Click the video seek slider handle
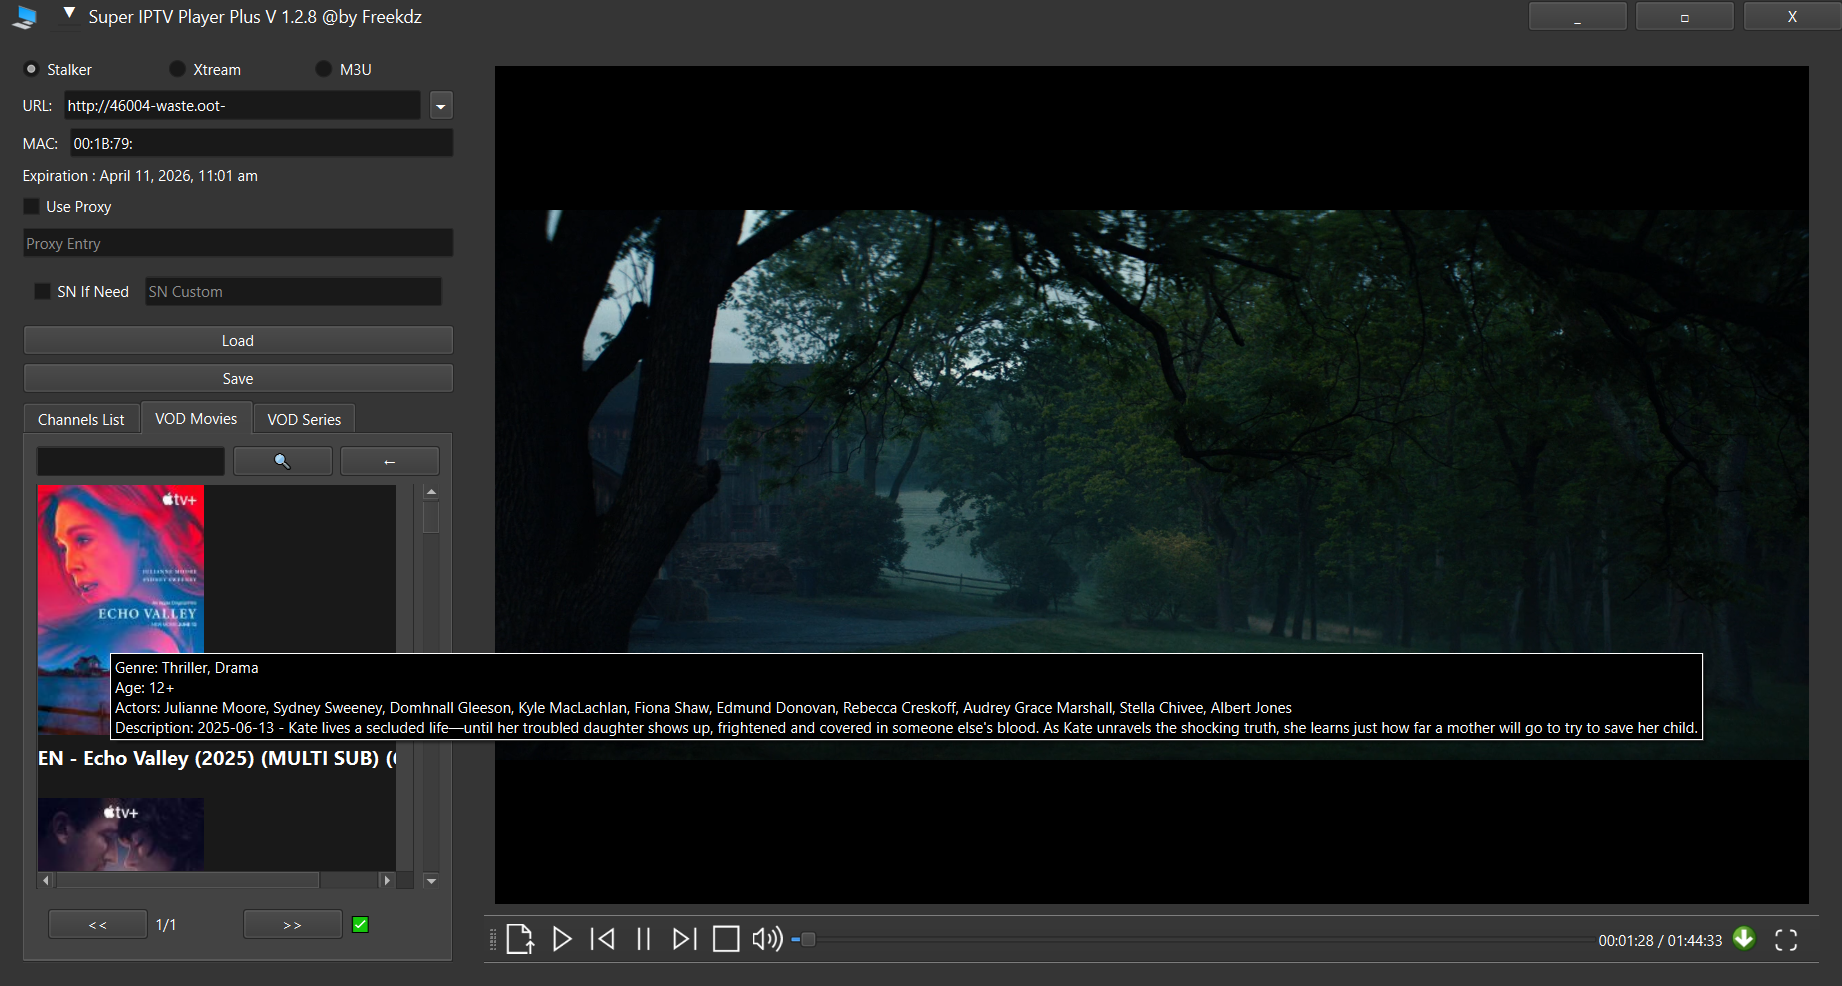Viewport: 1842px width, 986px height. (808, 939)
